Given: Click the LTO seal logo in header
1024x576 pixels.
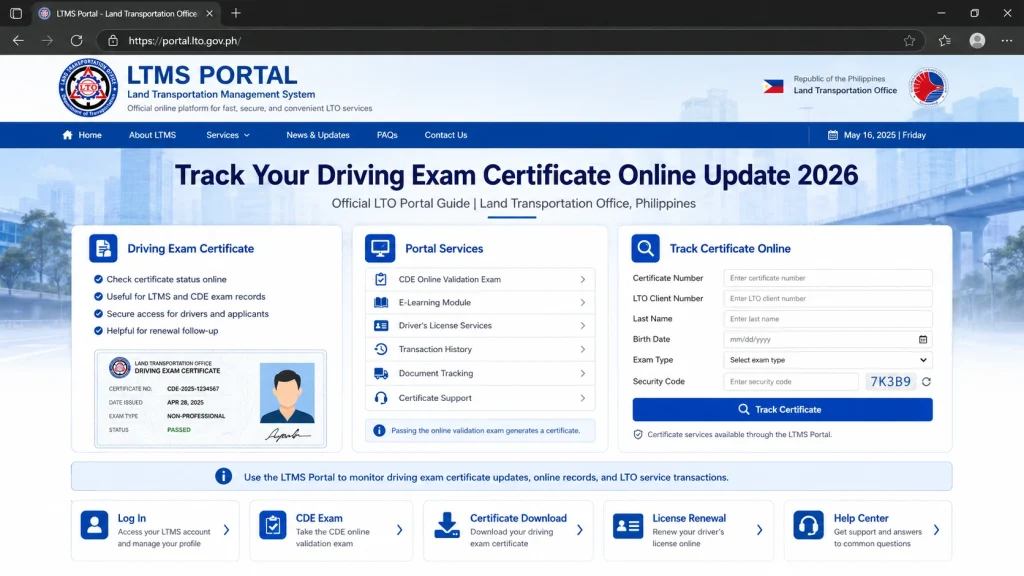Looking at the screenshot, I should 88,88.
